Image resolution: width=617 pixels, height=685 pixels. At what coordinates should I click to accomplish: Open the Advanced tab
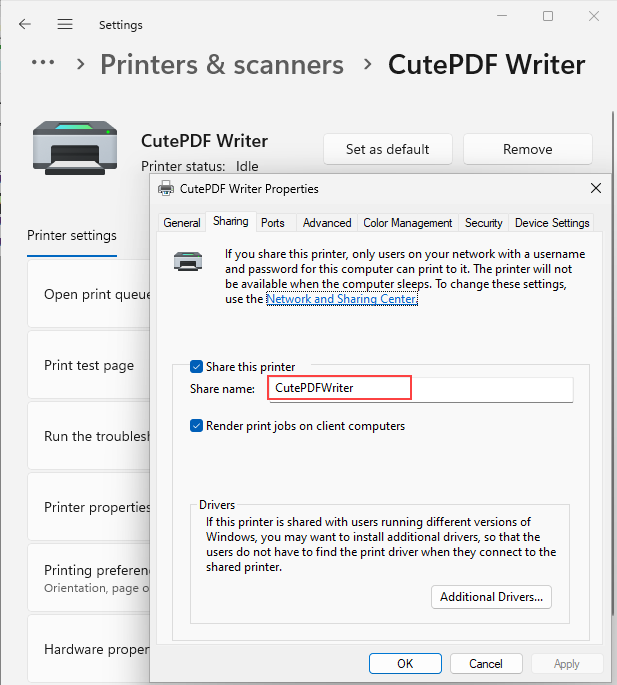pos(327,223)
